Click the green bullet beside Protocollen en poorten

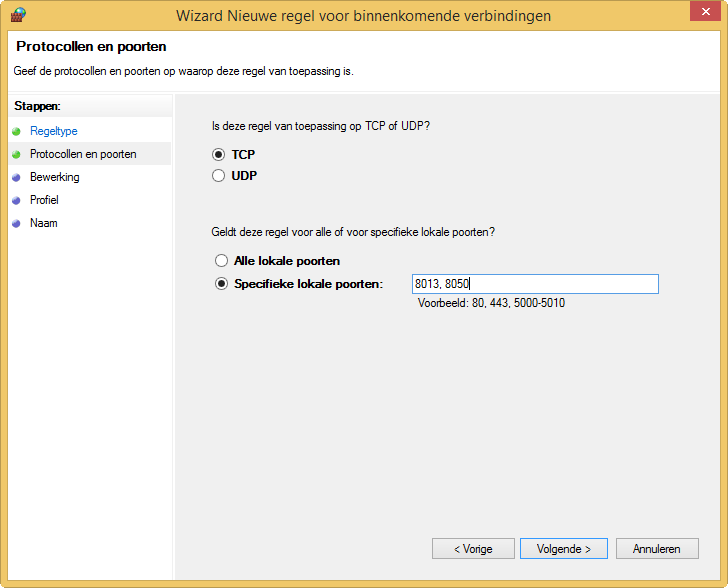pos(16,154)
